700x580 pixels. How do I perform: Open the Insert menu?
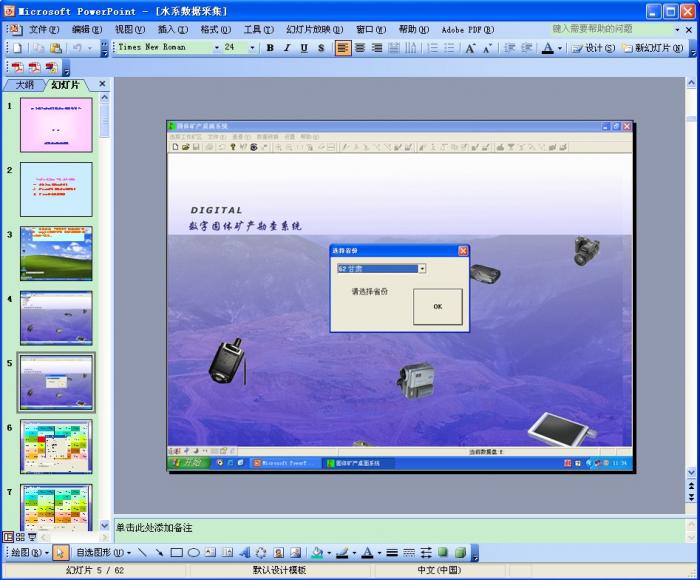click(x=172, y=29)
